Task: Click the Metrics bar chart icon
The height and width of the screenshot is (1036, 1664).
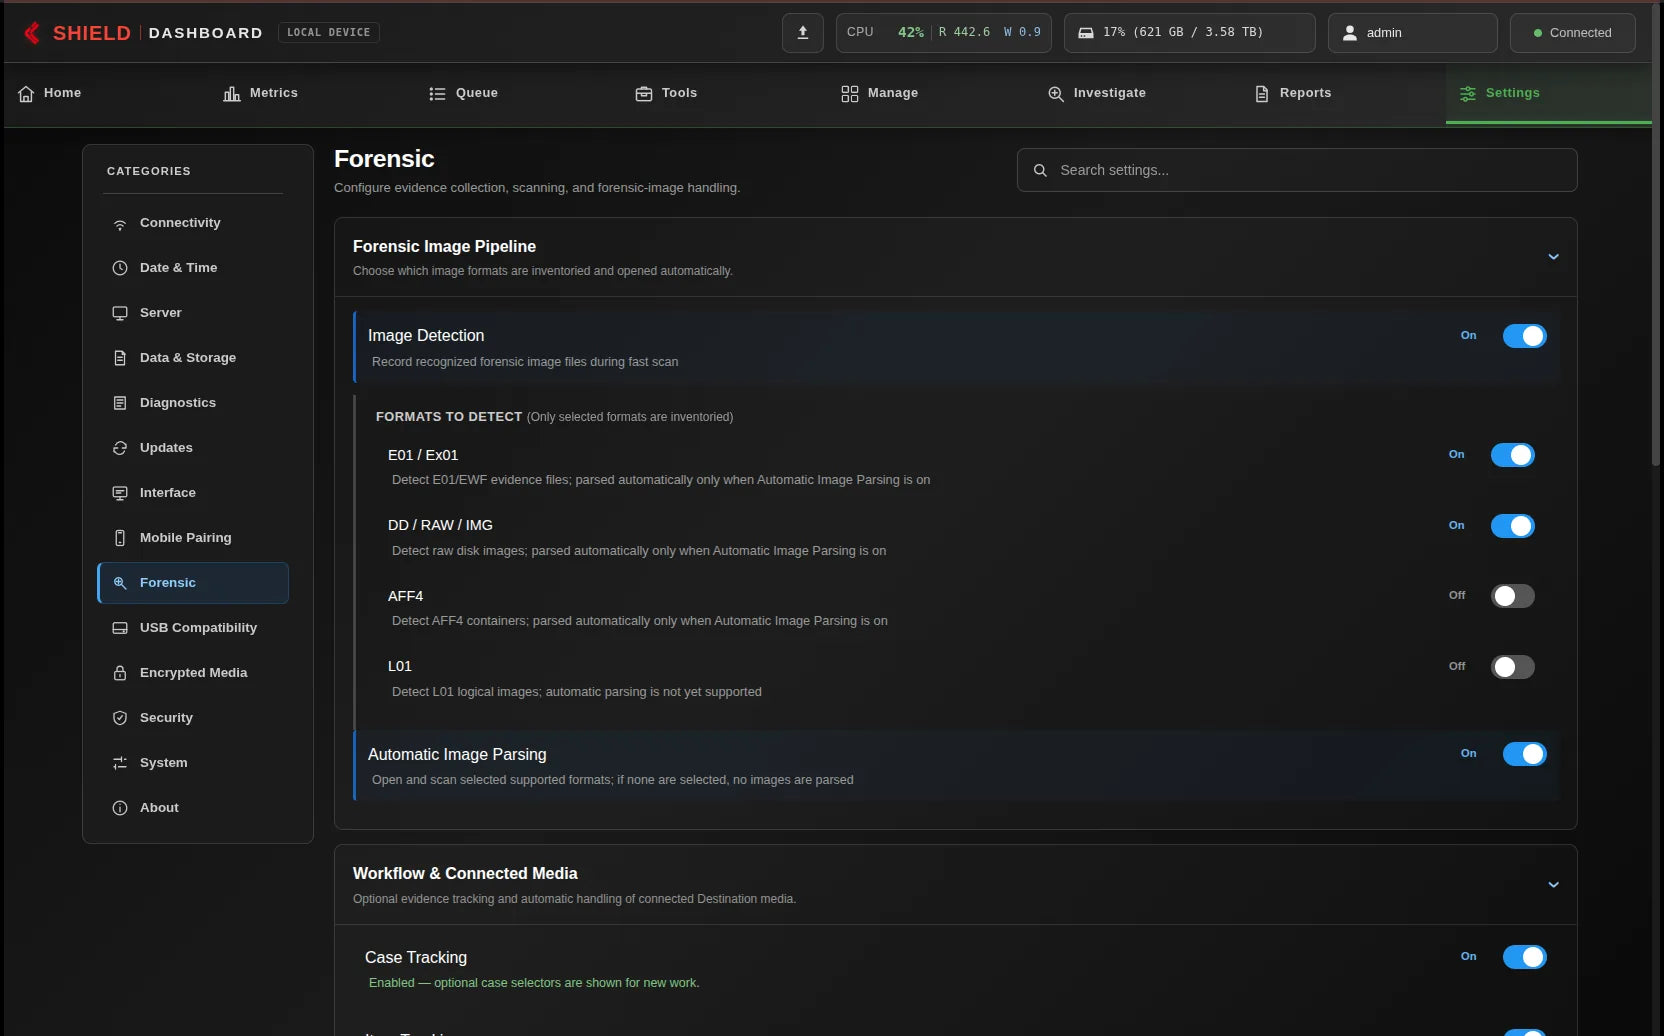Action: (232, 94)
